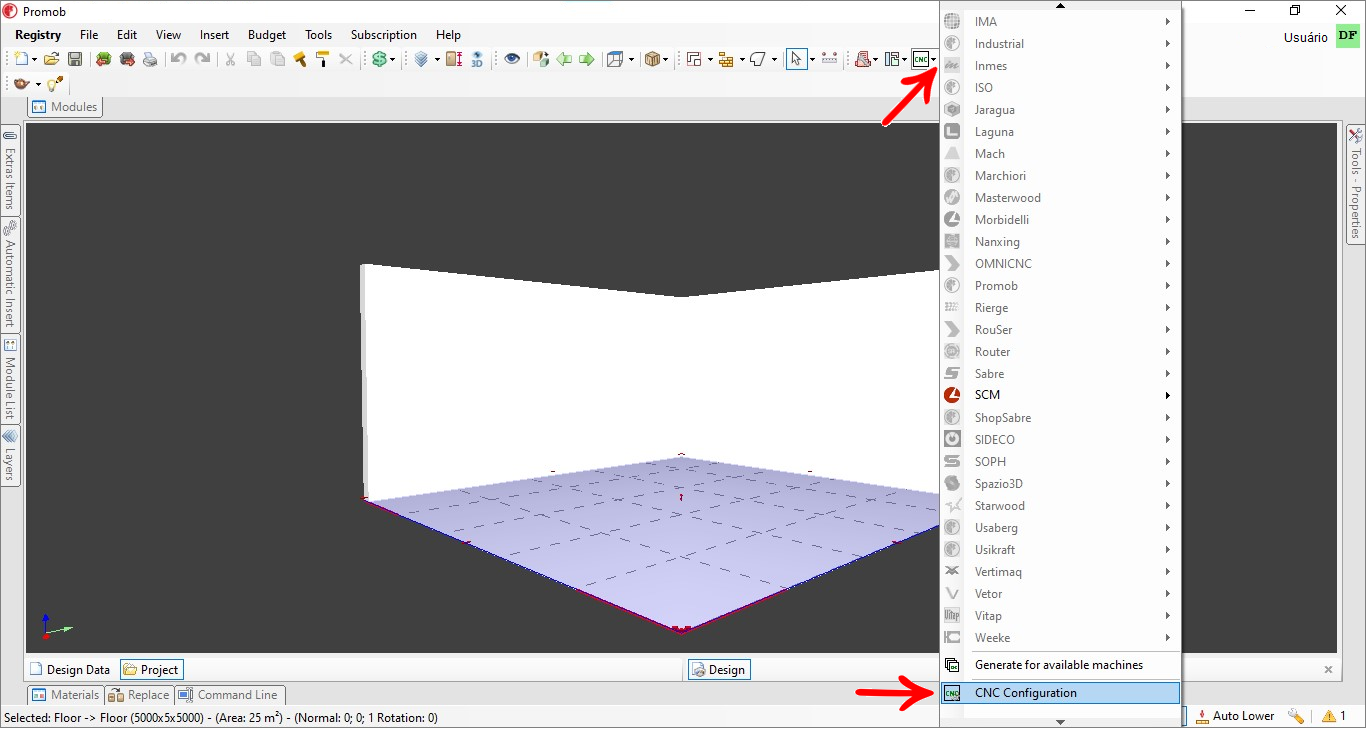Open the Automatic Insert side panel
This screenshot has height=732, width=1366.
point(10,275)
